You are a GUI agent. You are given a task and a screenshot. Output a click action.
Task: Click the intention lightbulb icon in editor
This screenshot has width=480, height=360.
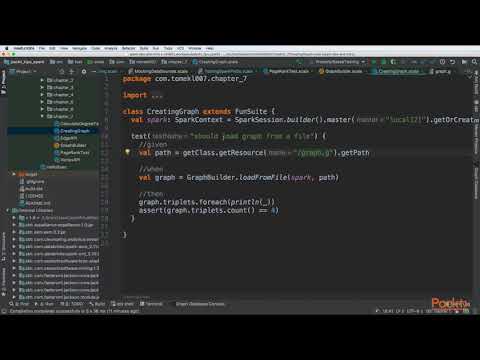(127, 152)
